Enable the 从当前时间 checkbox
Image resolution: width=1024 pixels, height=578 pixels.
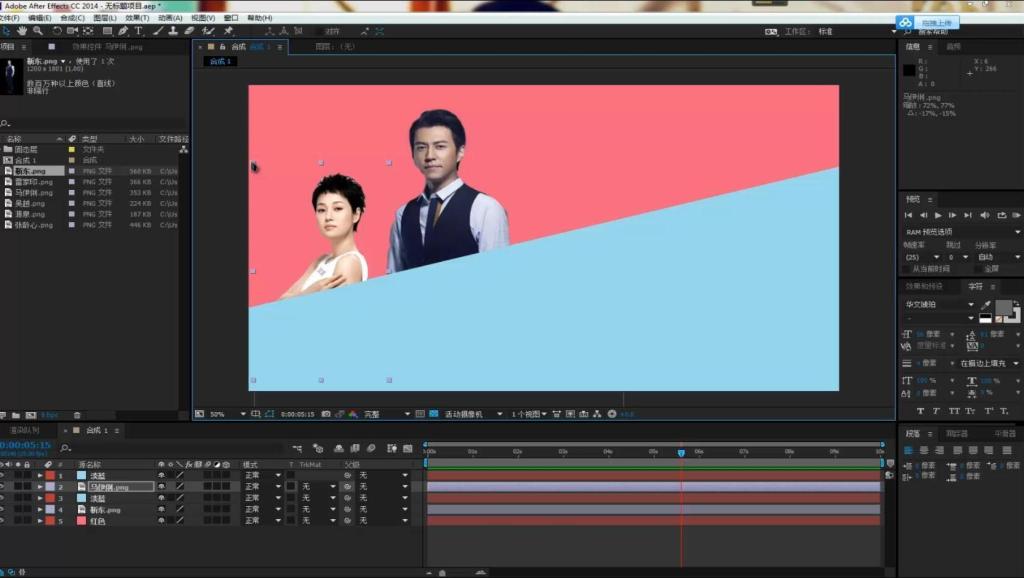tap(906, 269)
